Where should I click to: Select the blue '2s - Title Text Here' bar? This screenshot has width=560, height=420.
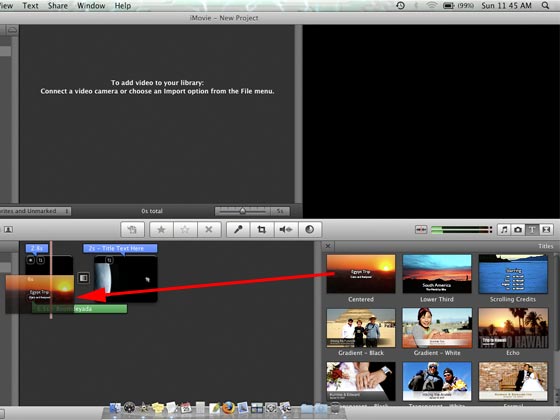[x=120, y=248]
